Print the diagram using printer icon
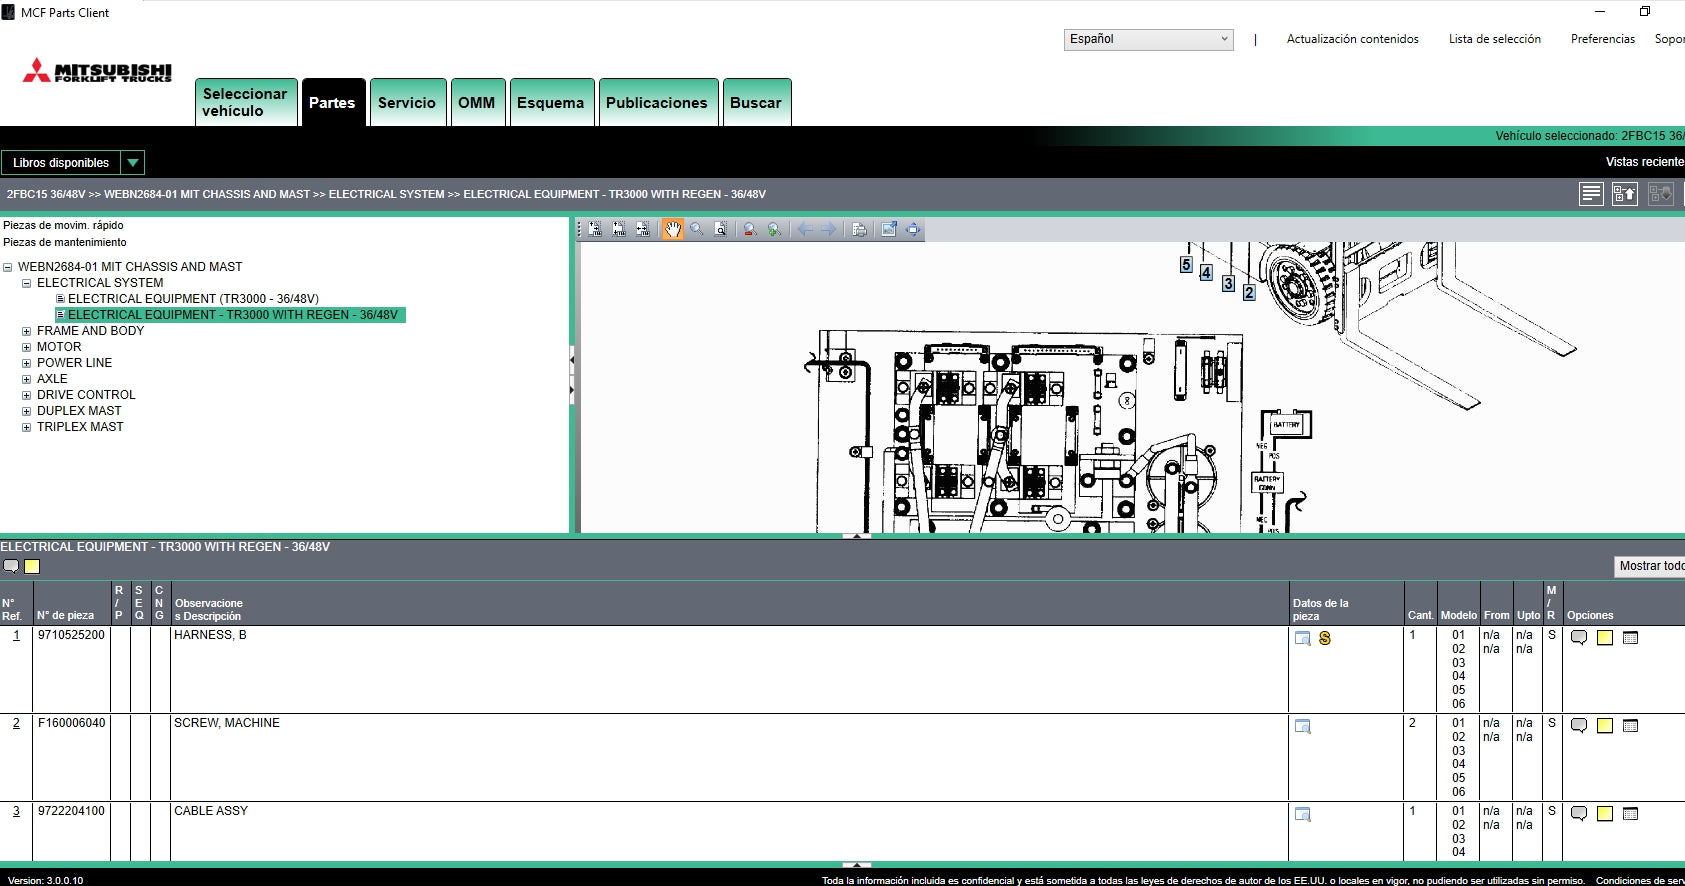 pos(859,229)
